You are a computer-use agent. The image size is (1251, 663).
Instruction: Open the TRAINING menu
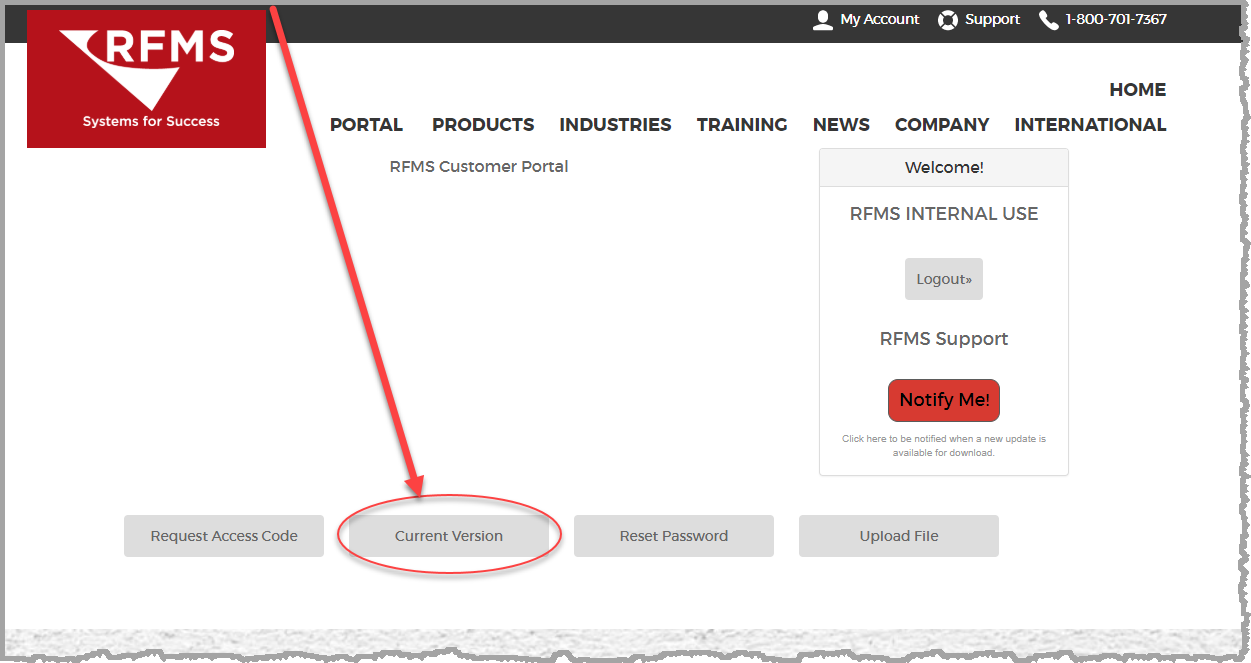(742, 125)
